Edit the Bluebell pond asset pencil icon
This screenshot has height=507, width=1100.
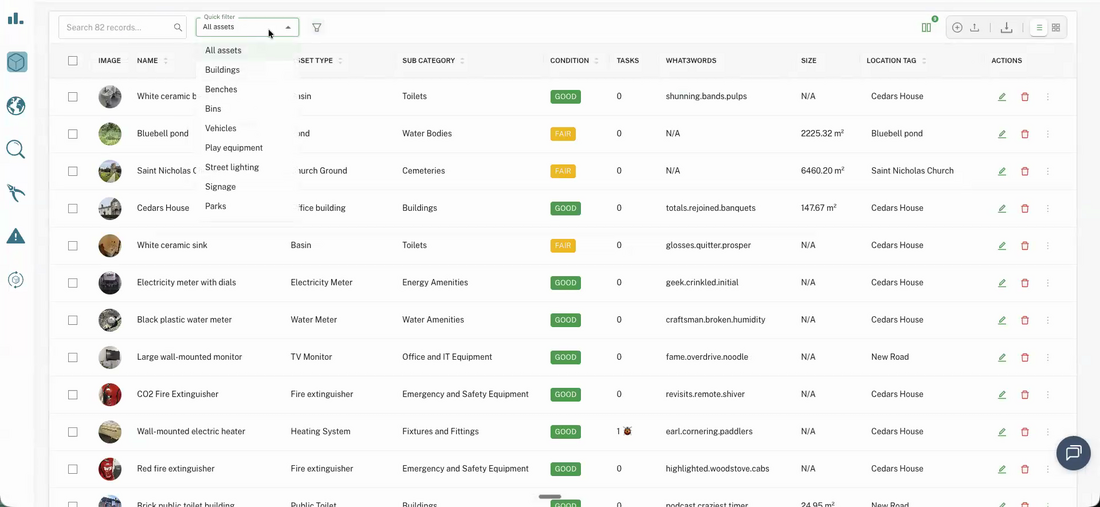point(1002,134)
